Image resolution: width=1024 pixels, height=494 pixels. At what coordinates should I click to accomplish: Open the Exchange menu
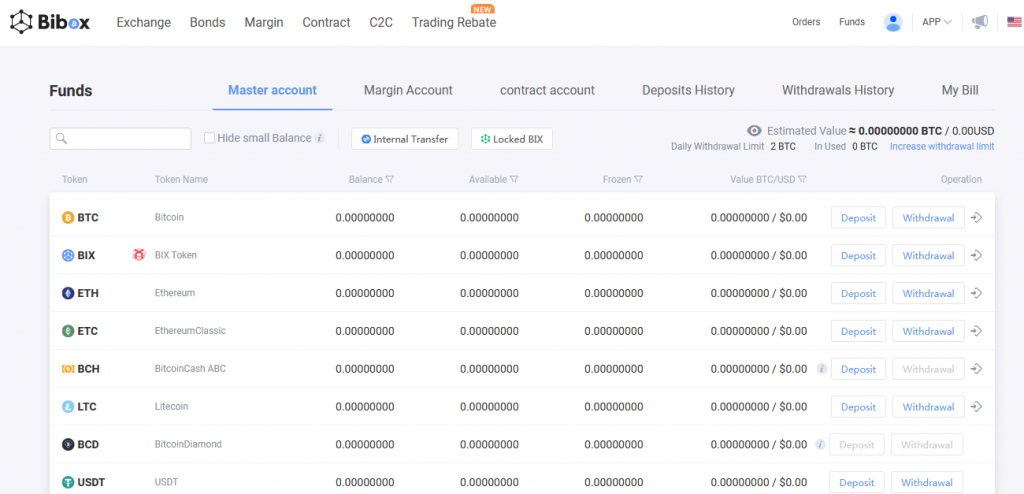pyautogui.click(x=144, y=22)
